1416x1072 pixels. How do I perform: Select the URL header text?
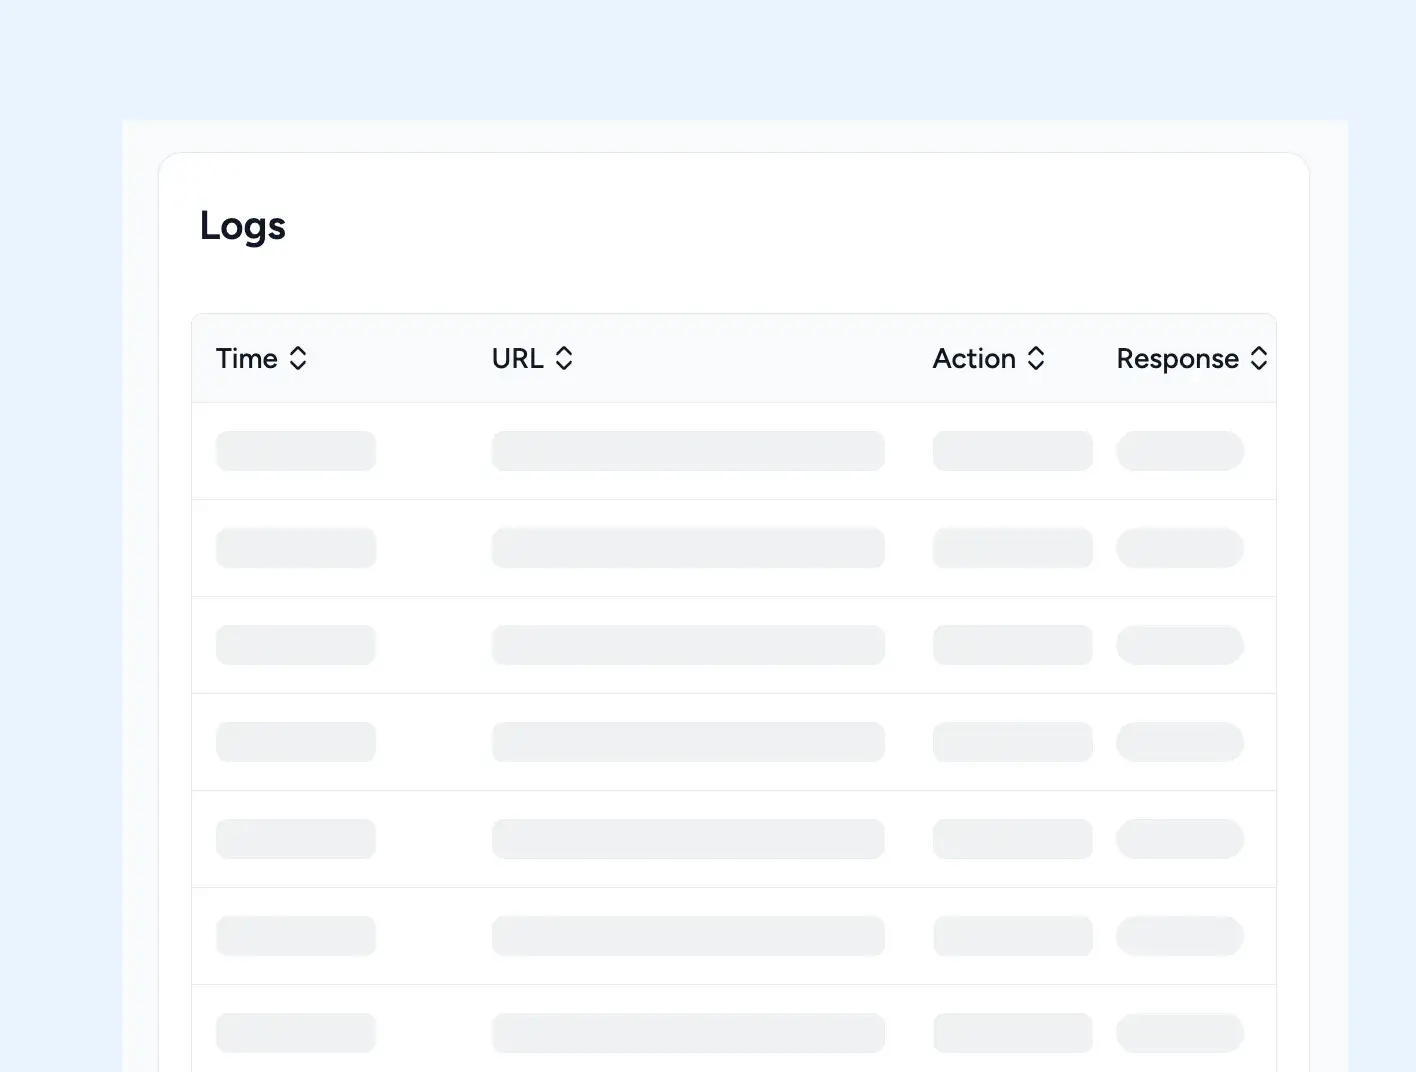[x=518, y=358]
